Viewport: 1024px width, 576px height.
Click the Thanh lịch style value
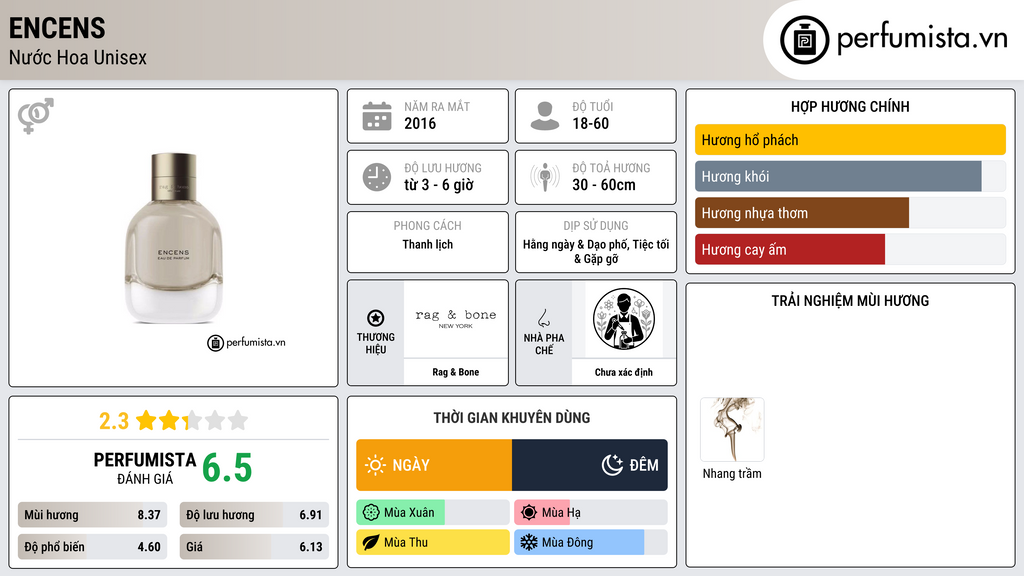[427, 244]
